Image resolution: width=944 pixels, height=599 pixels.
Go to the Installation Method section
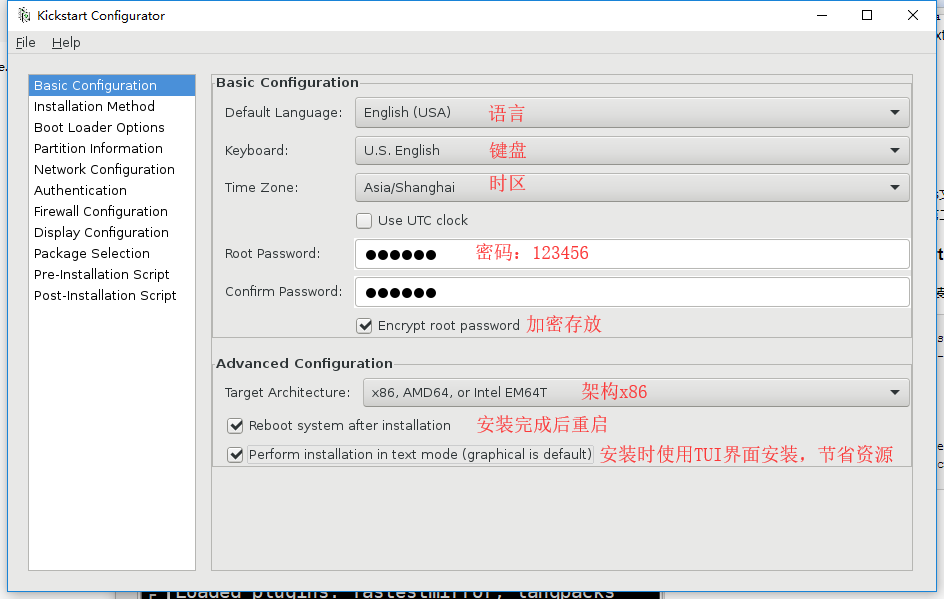point(112,107)
